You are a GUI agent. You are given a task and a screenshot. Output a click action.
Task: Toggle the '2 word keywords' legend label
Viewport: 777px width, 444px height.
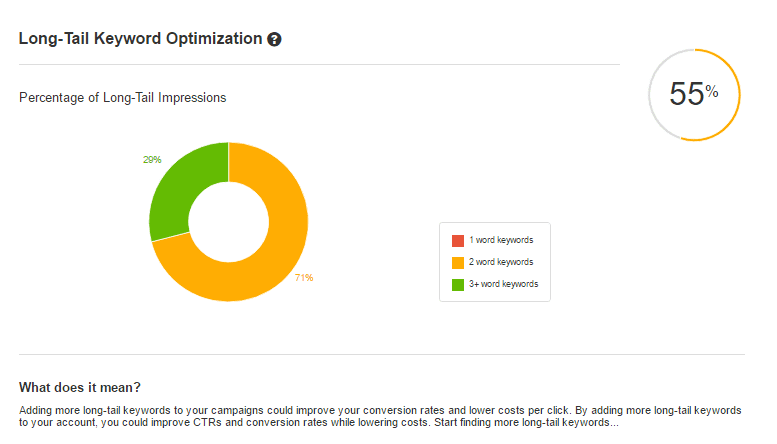pos(501,262)
